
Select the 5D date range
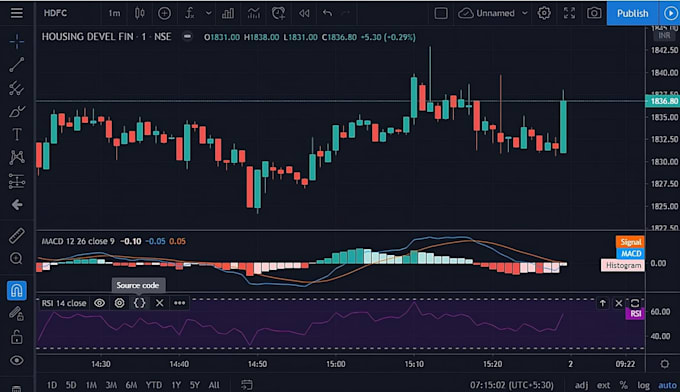tap(71, 385)
